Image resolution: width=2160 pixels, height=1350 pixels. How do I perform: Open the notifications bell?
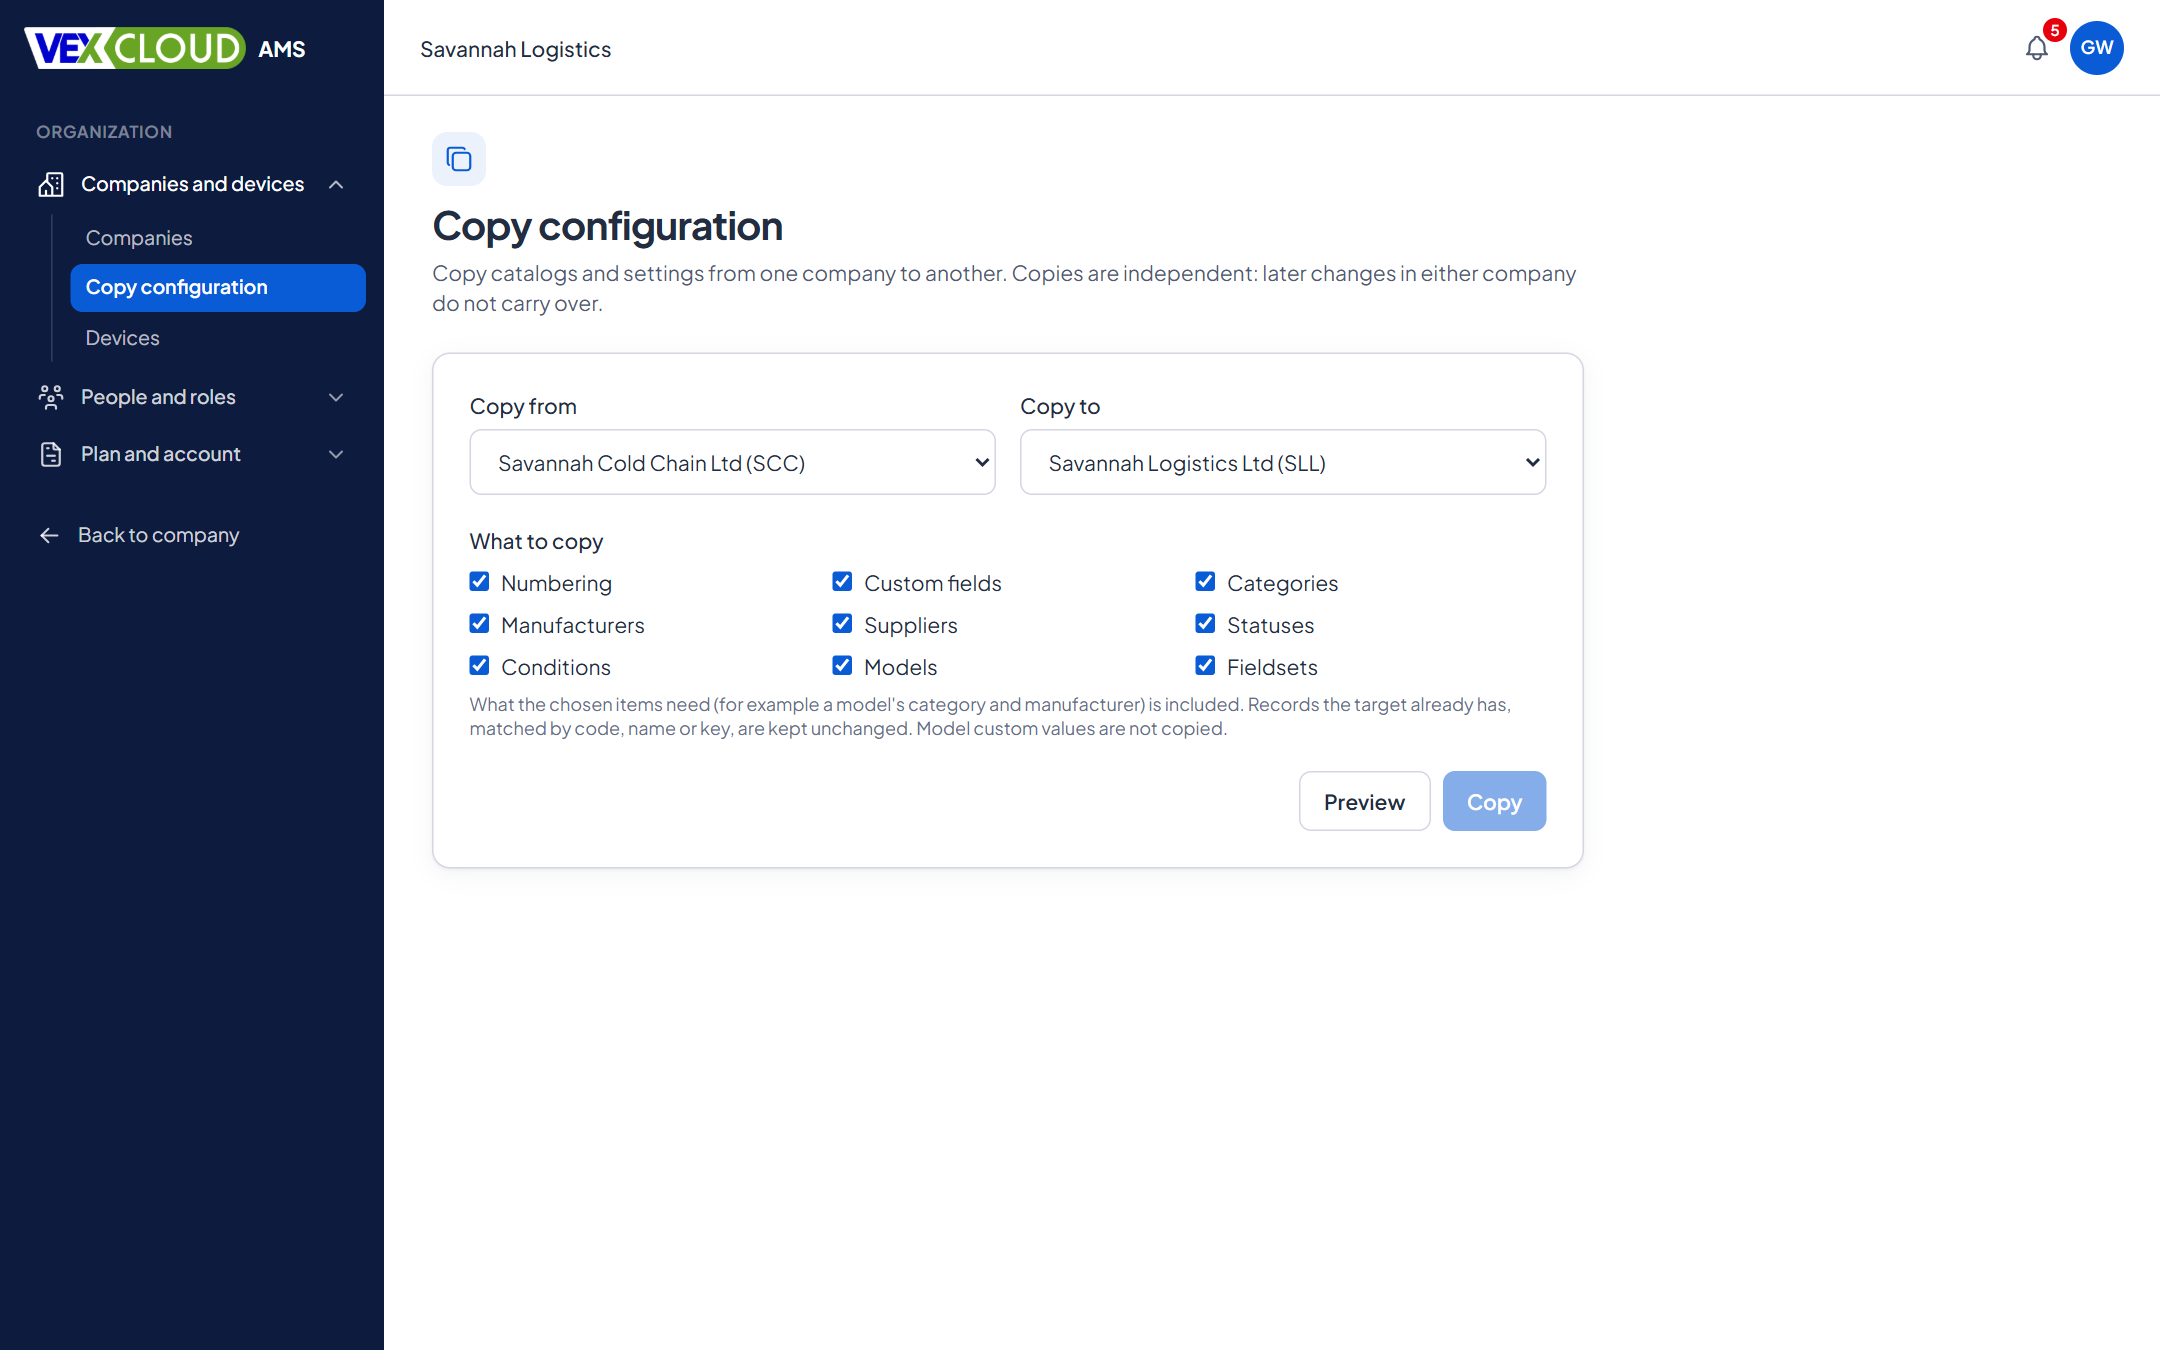point(2036,48)
